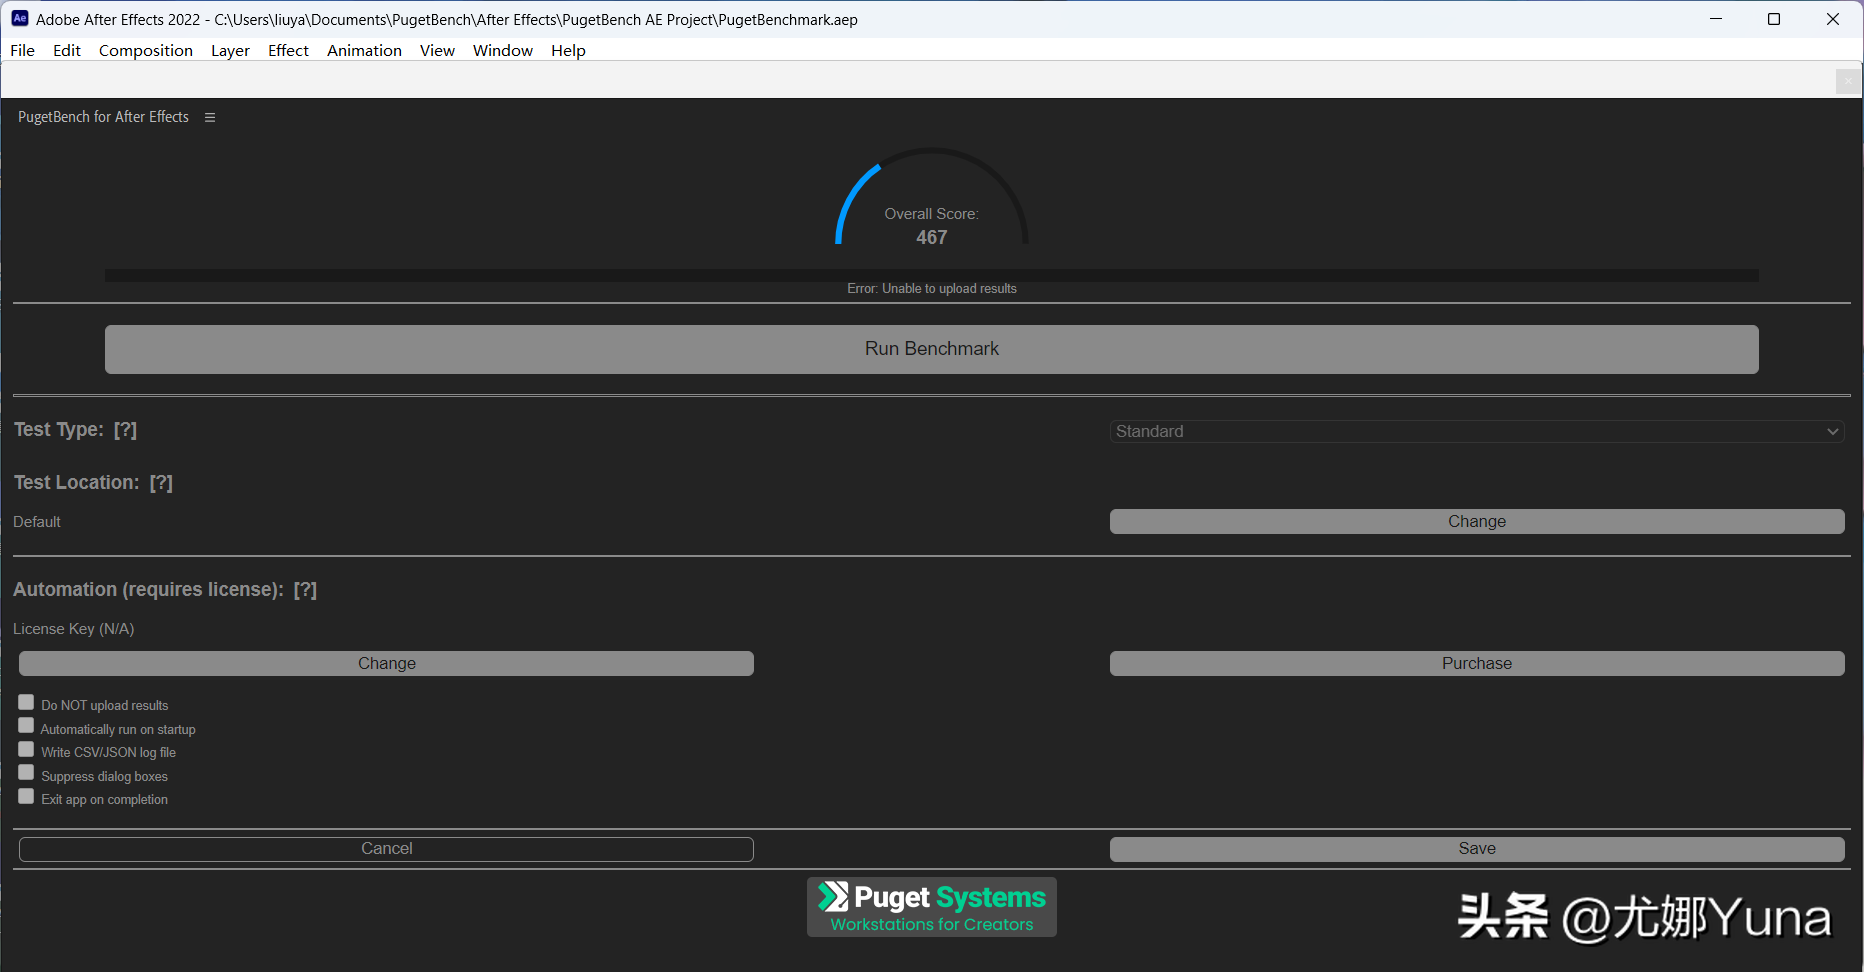Open the Composition menu
Image resolution: width=1864 pixels, height=972 pixels.
[146, 50]
